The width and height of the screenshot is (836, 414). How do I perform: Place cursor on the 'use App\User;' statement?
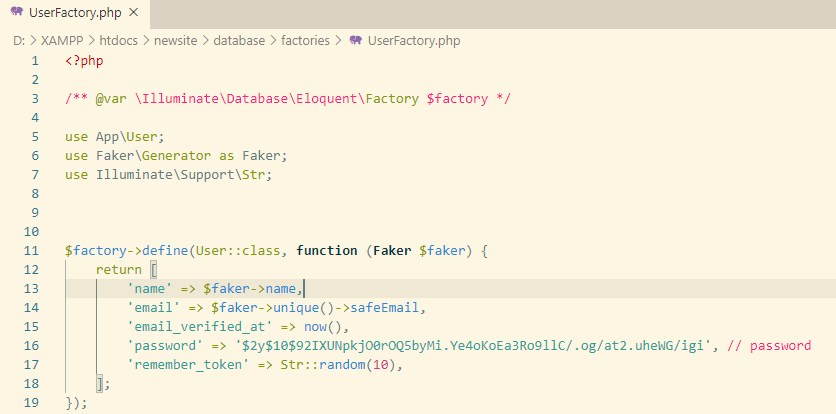point(114,136)
